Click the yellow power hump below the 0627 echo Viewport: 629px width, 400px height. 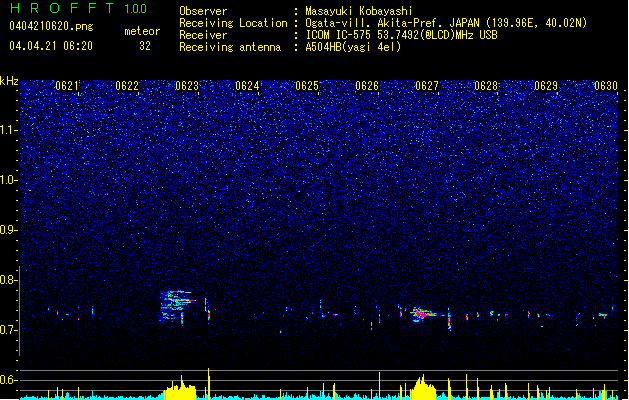tap(422, 388)
